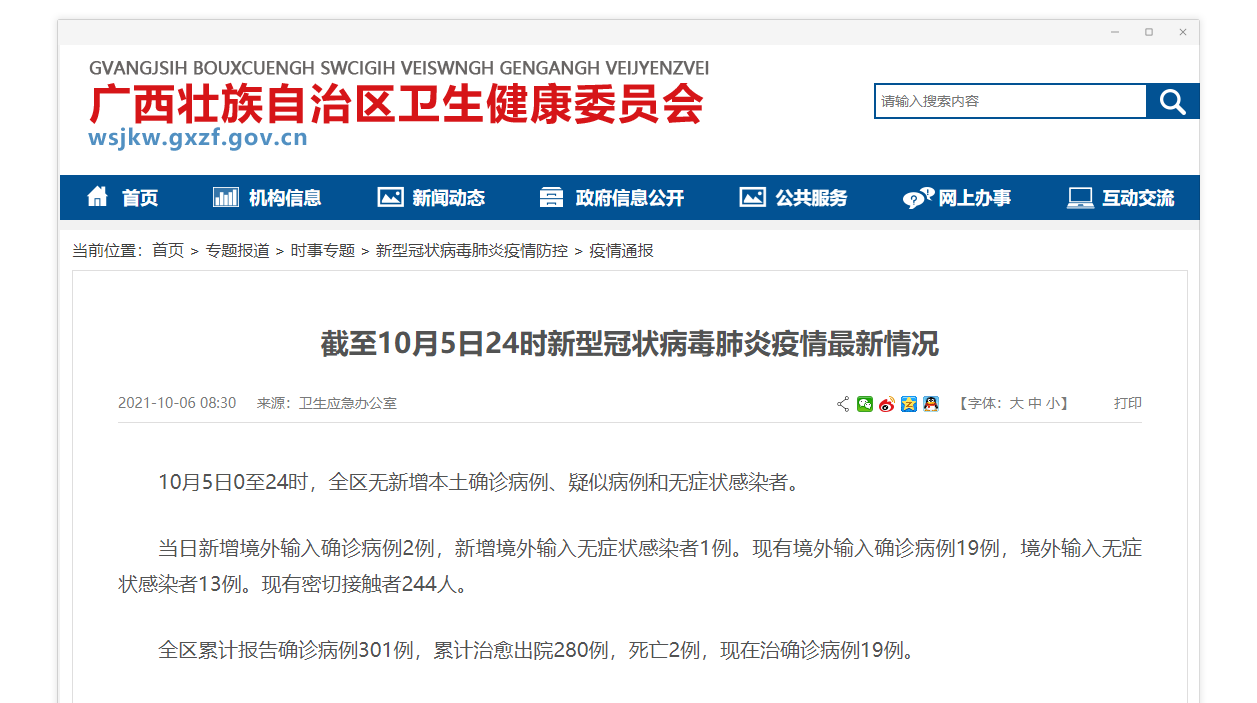Share the article via Weibo icon
The height and width of the screenshot is (703, 1257).
pyautogui.click(x=887, y=404)
